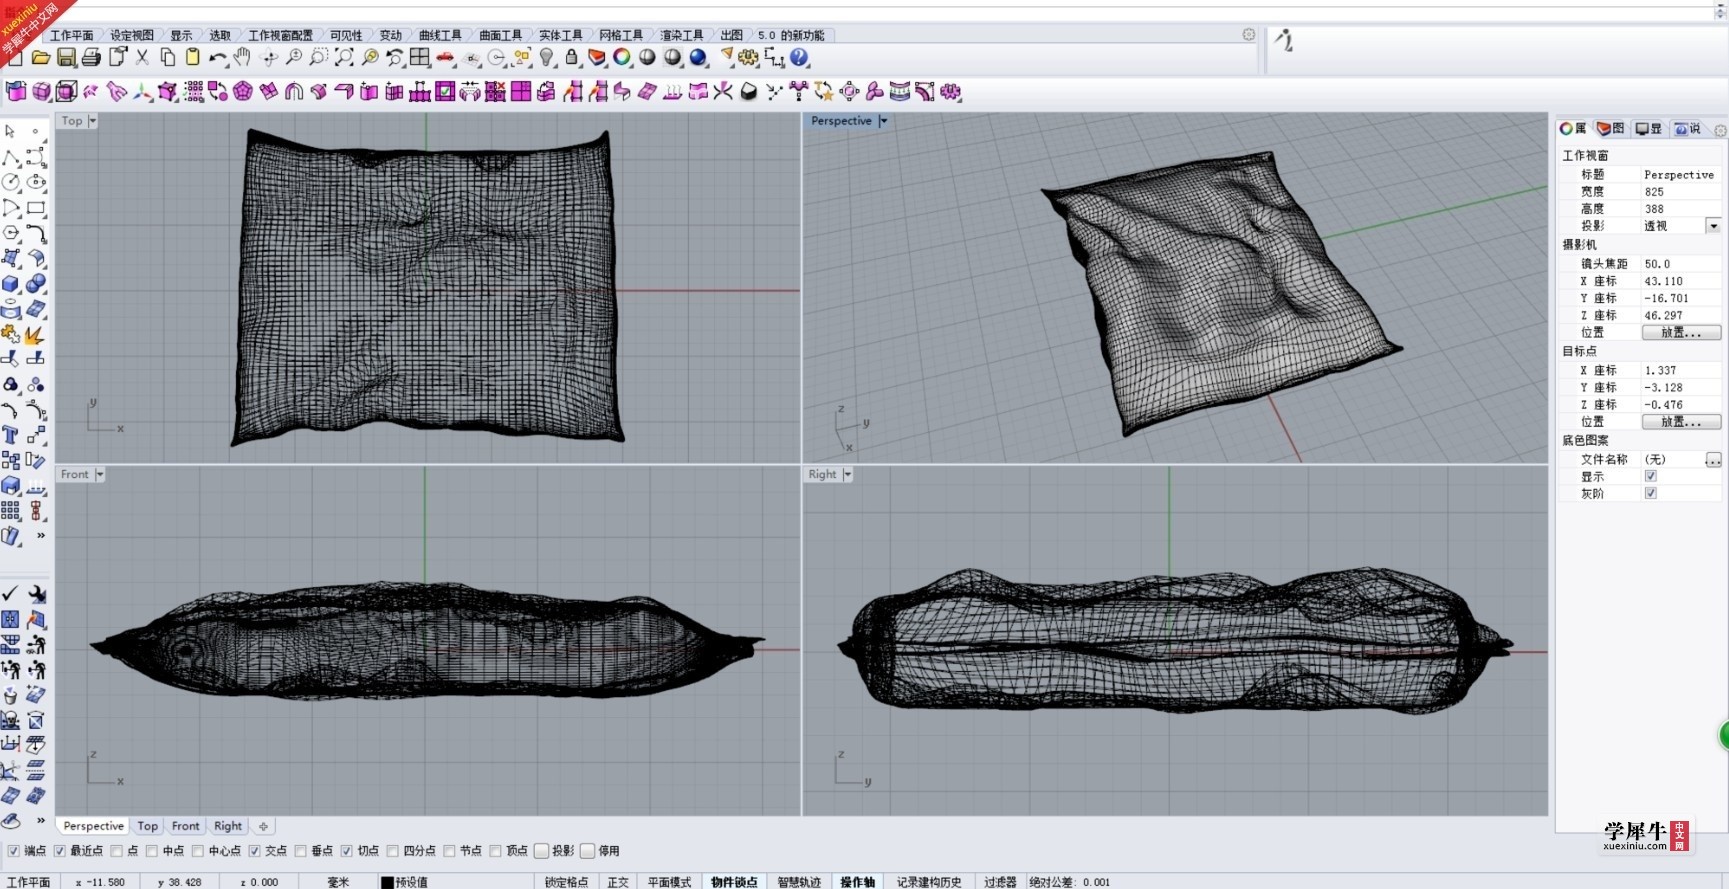
Task: Enable the 中心点 osnap checkbox
Action: tap(198, 851)
